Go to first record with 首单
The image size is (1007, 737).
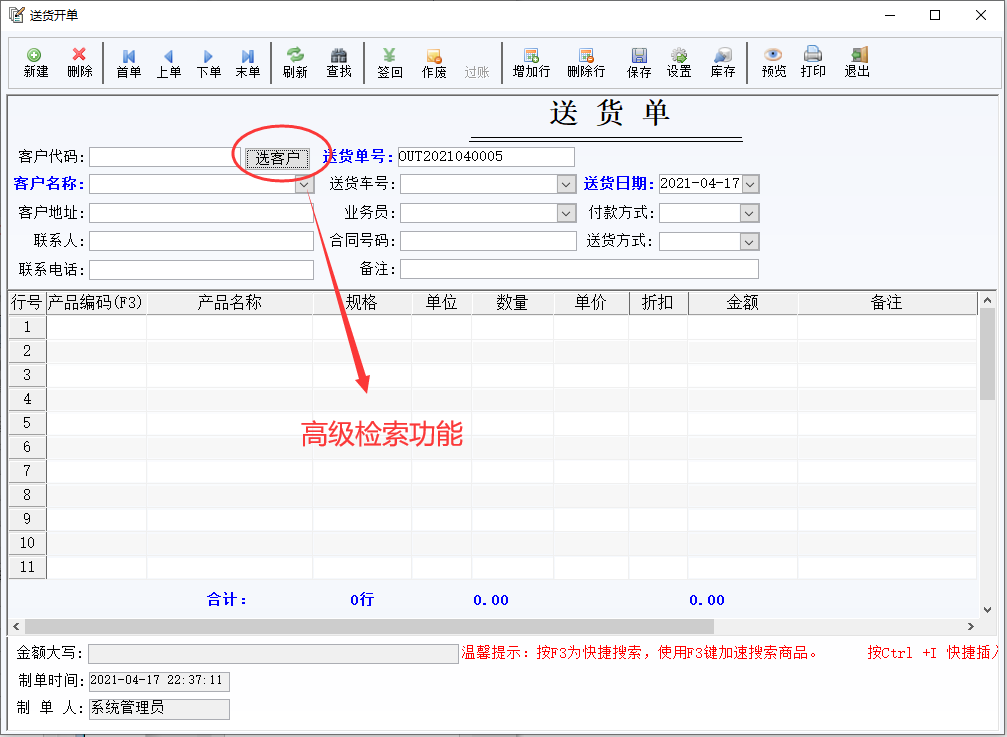pyautogui.click(x=128, y=64)
